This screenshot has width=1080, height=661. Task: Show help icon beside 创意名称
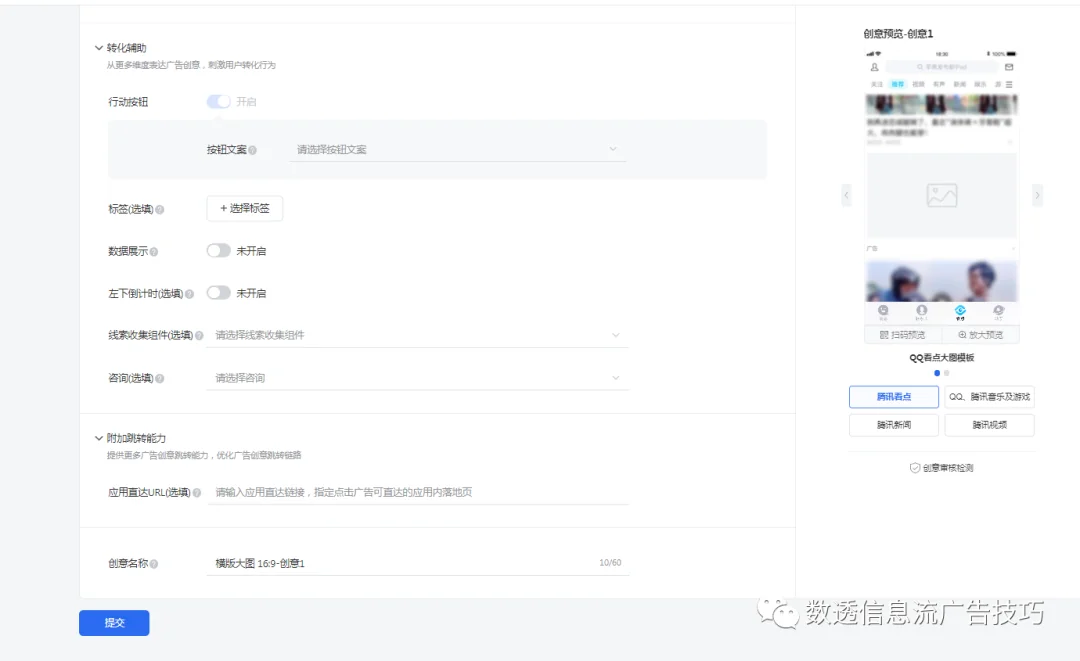[x=154, y=564]
